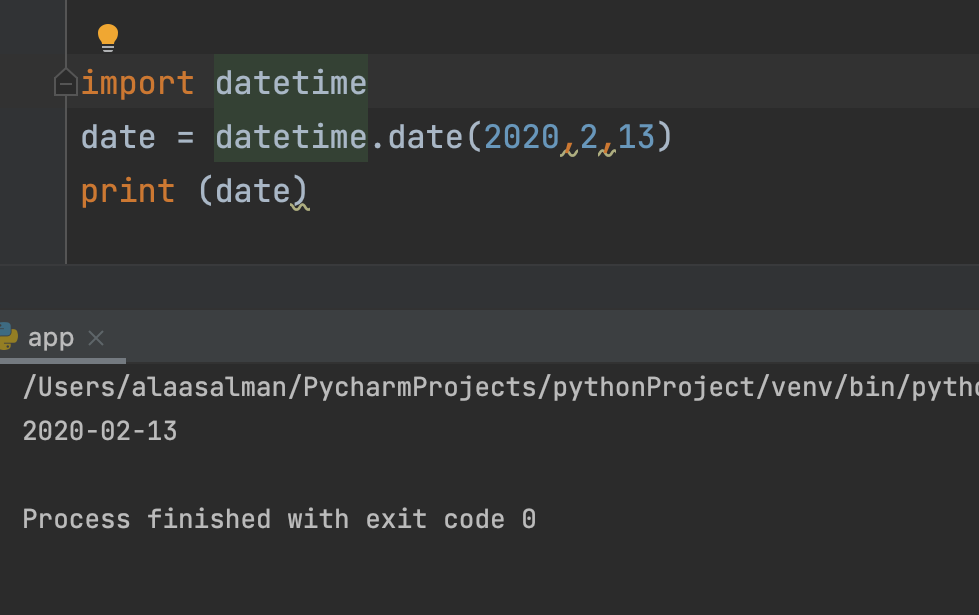979x615 pixels.
Task: Select the app run tab
Action: click(x=51, y=338)
